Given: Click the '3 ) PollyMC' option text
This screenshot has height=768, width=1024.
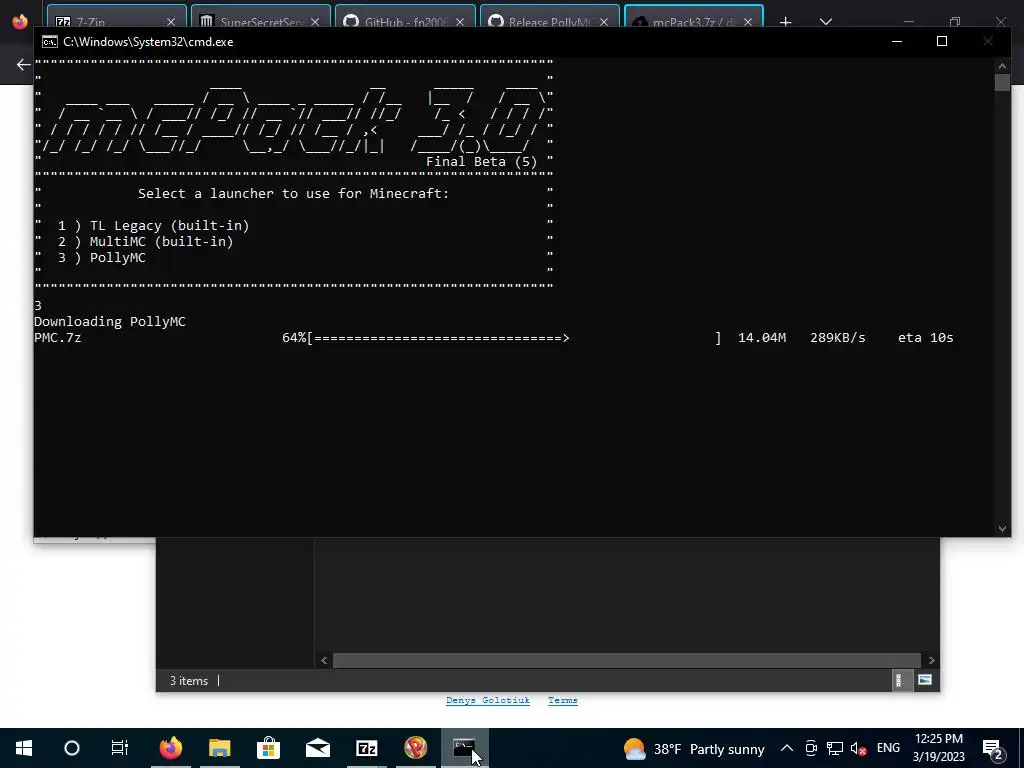Looking at the screenshot, I should click(x=102, y=257).
